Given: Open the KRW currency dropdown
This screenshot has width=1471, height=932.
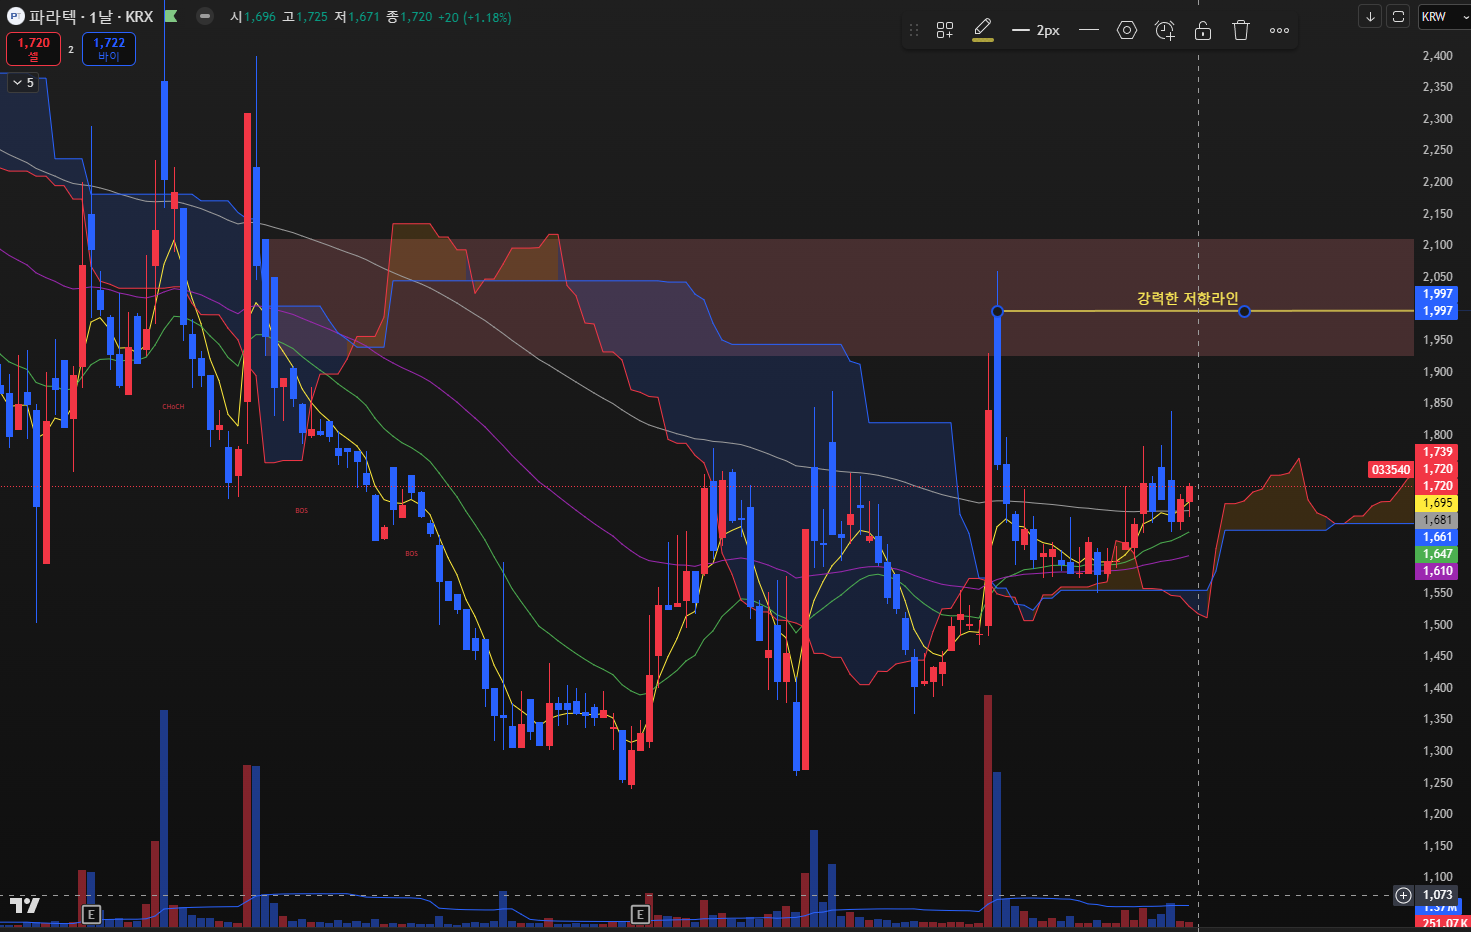Looking at the screenshot, I should coord(1444,16).
